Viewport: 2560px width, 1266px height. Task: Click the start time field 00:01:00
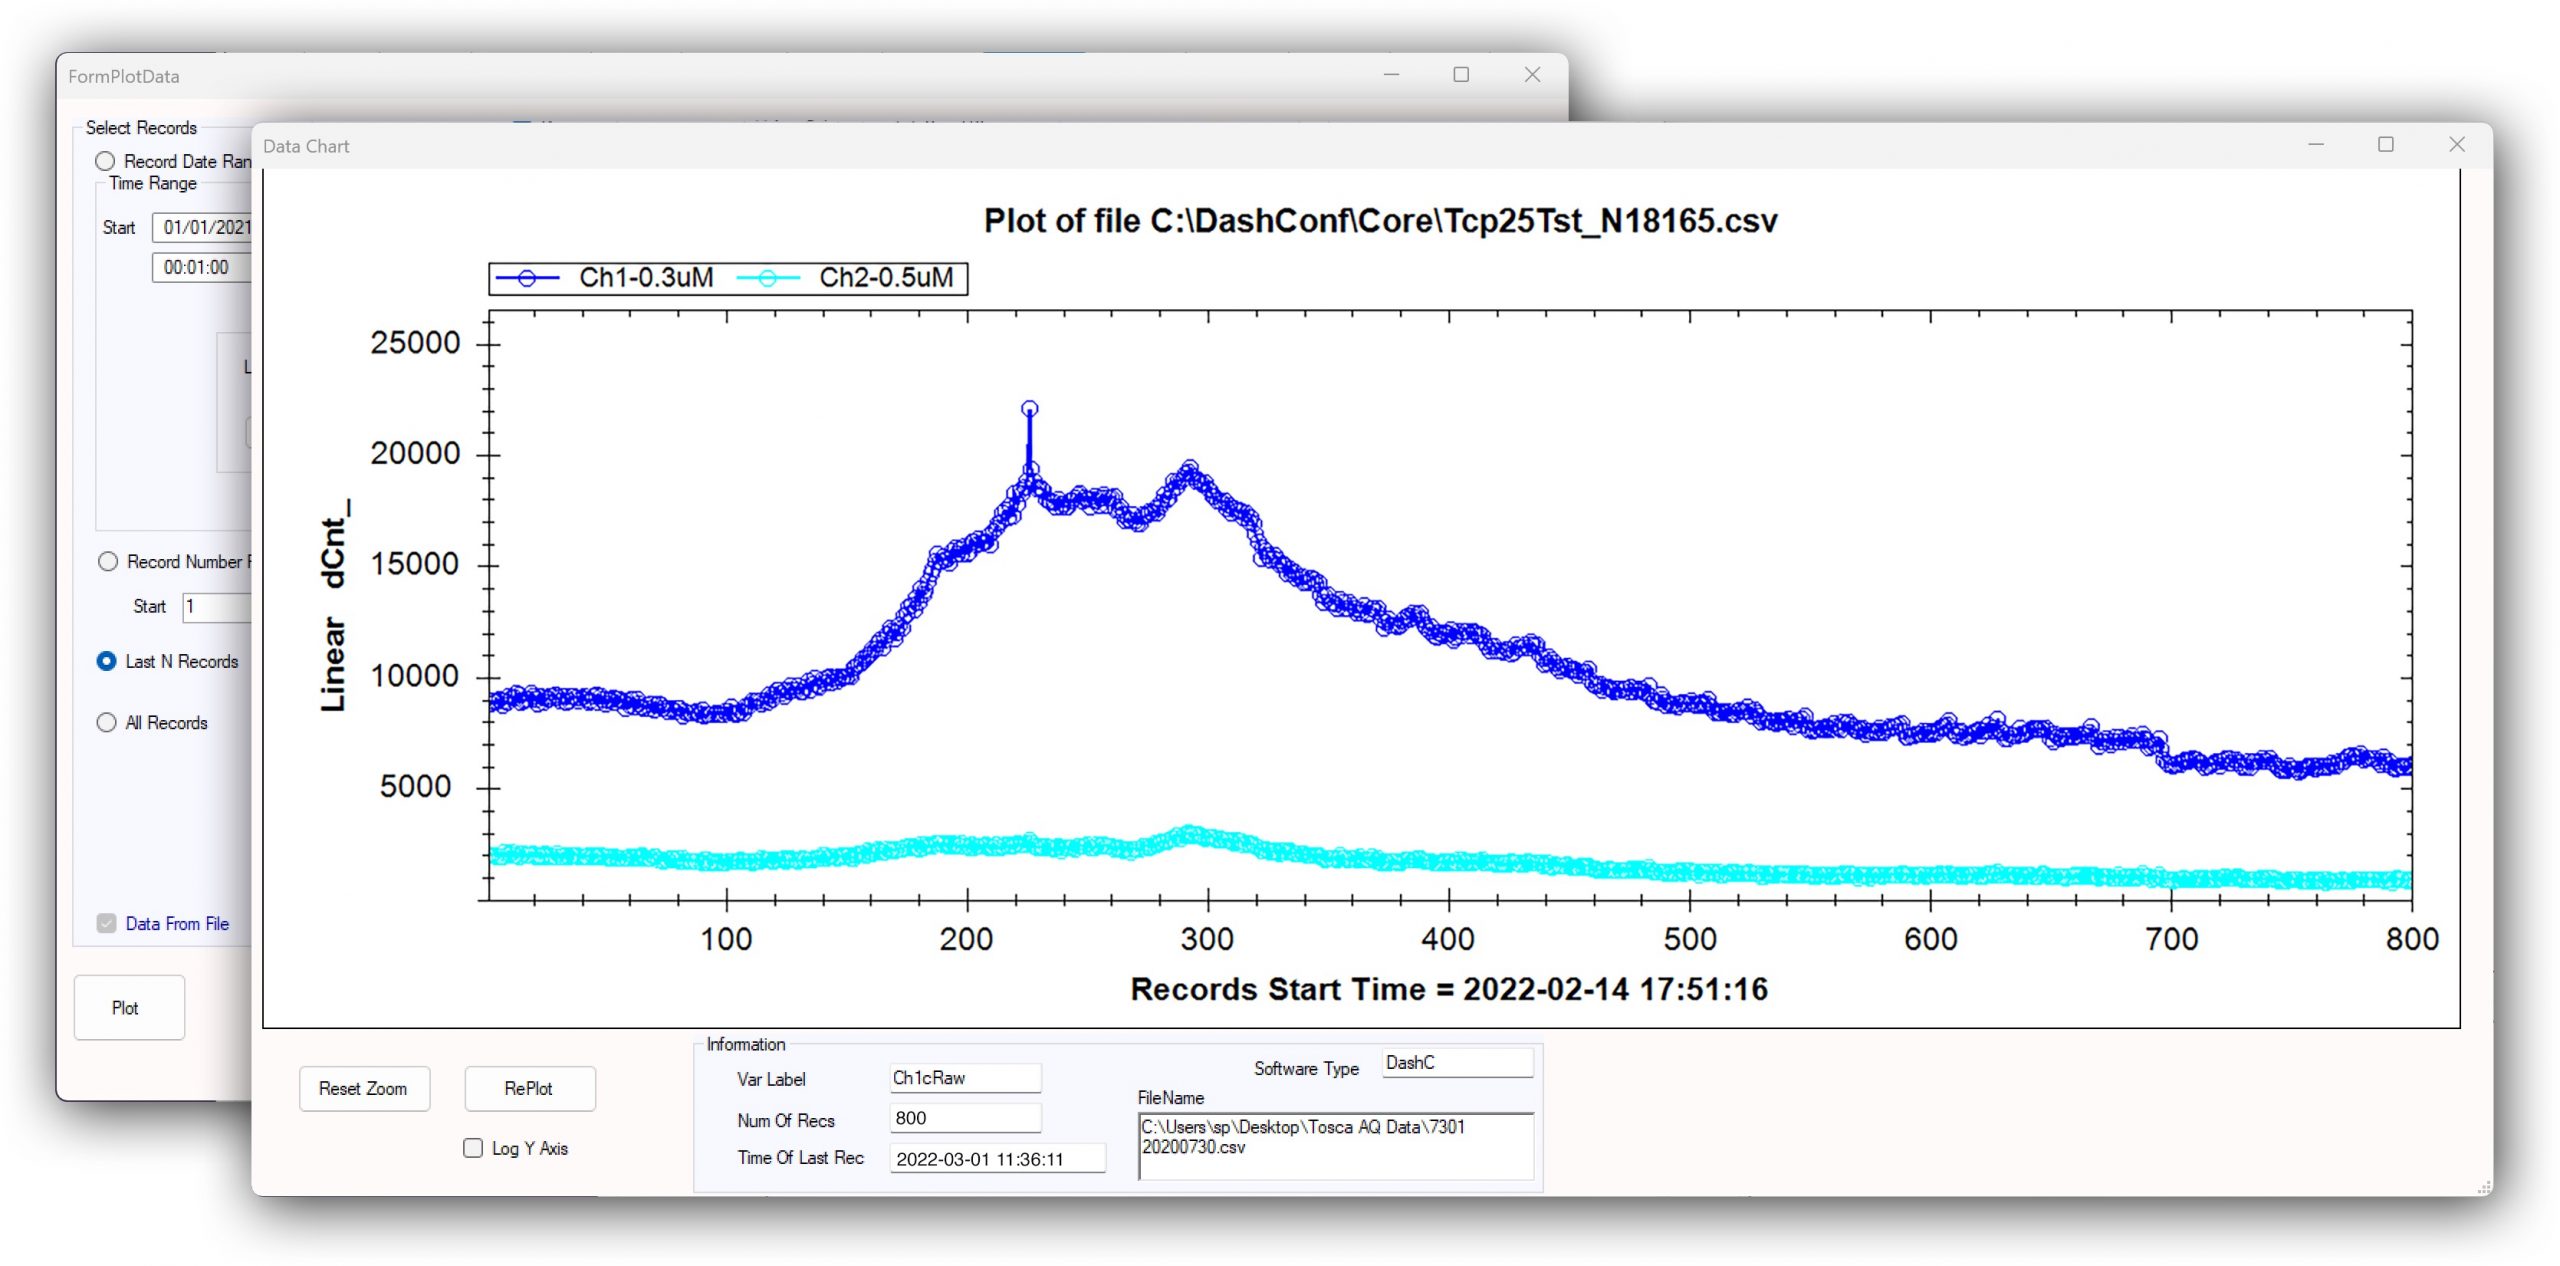click(x=200, y=267)
